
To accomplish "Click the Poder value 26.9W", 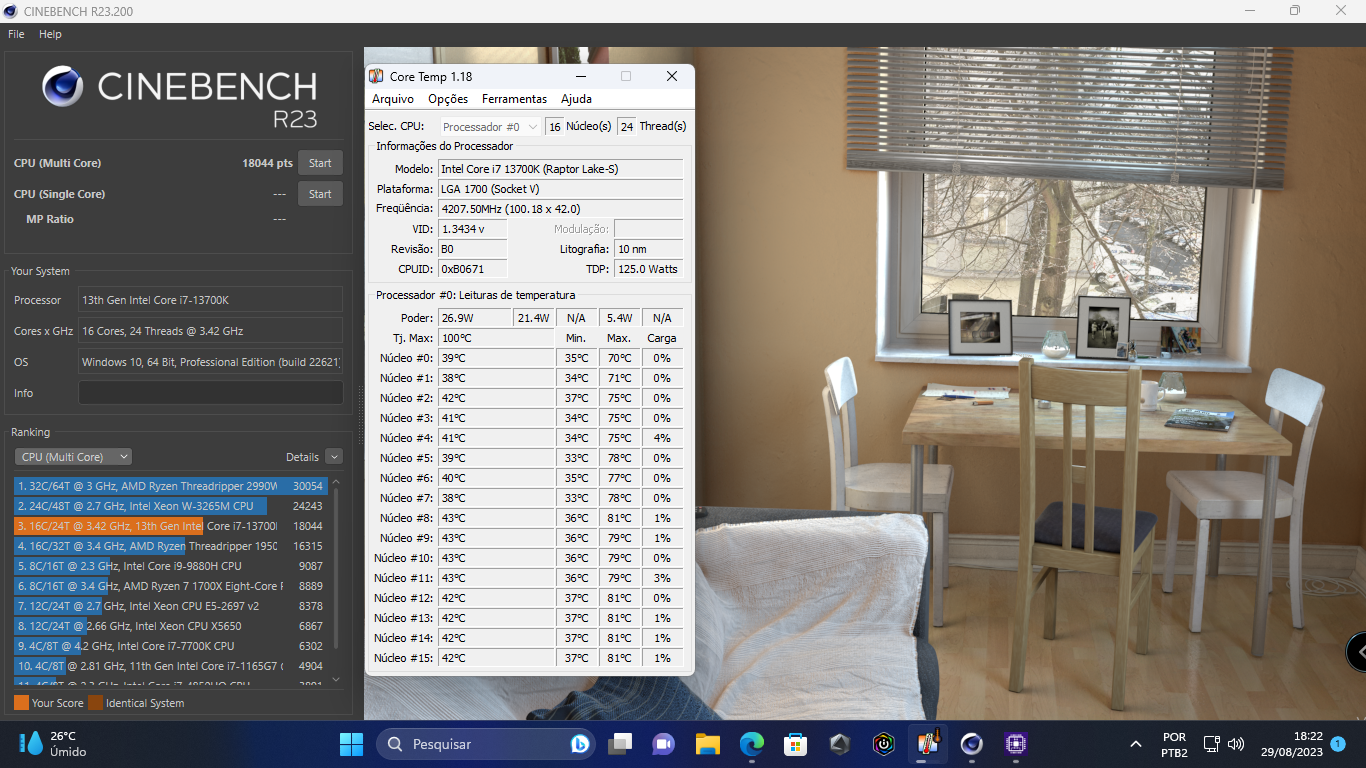I will tap(475, 318).
